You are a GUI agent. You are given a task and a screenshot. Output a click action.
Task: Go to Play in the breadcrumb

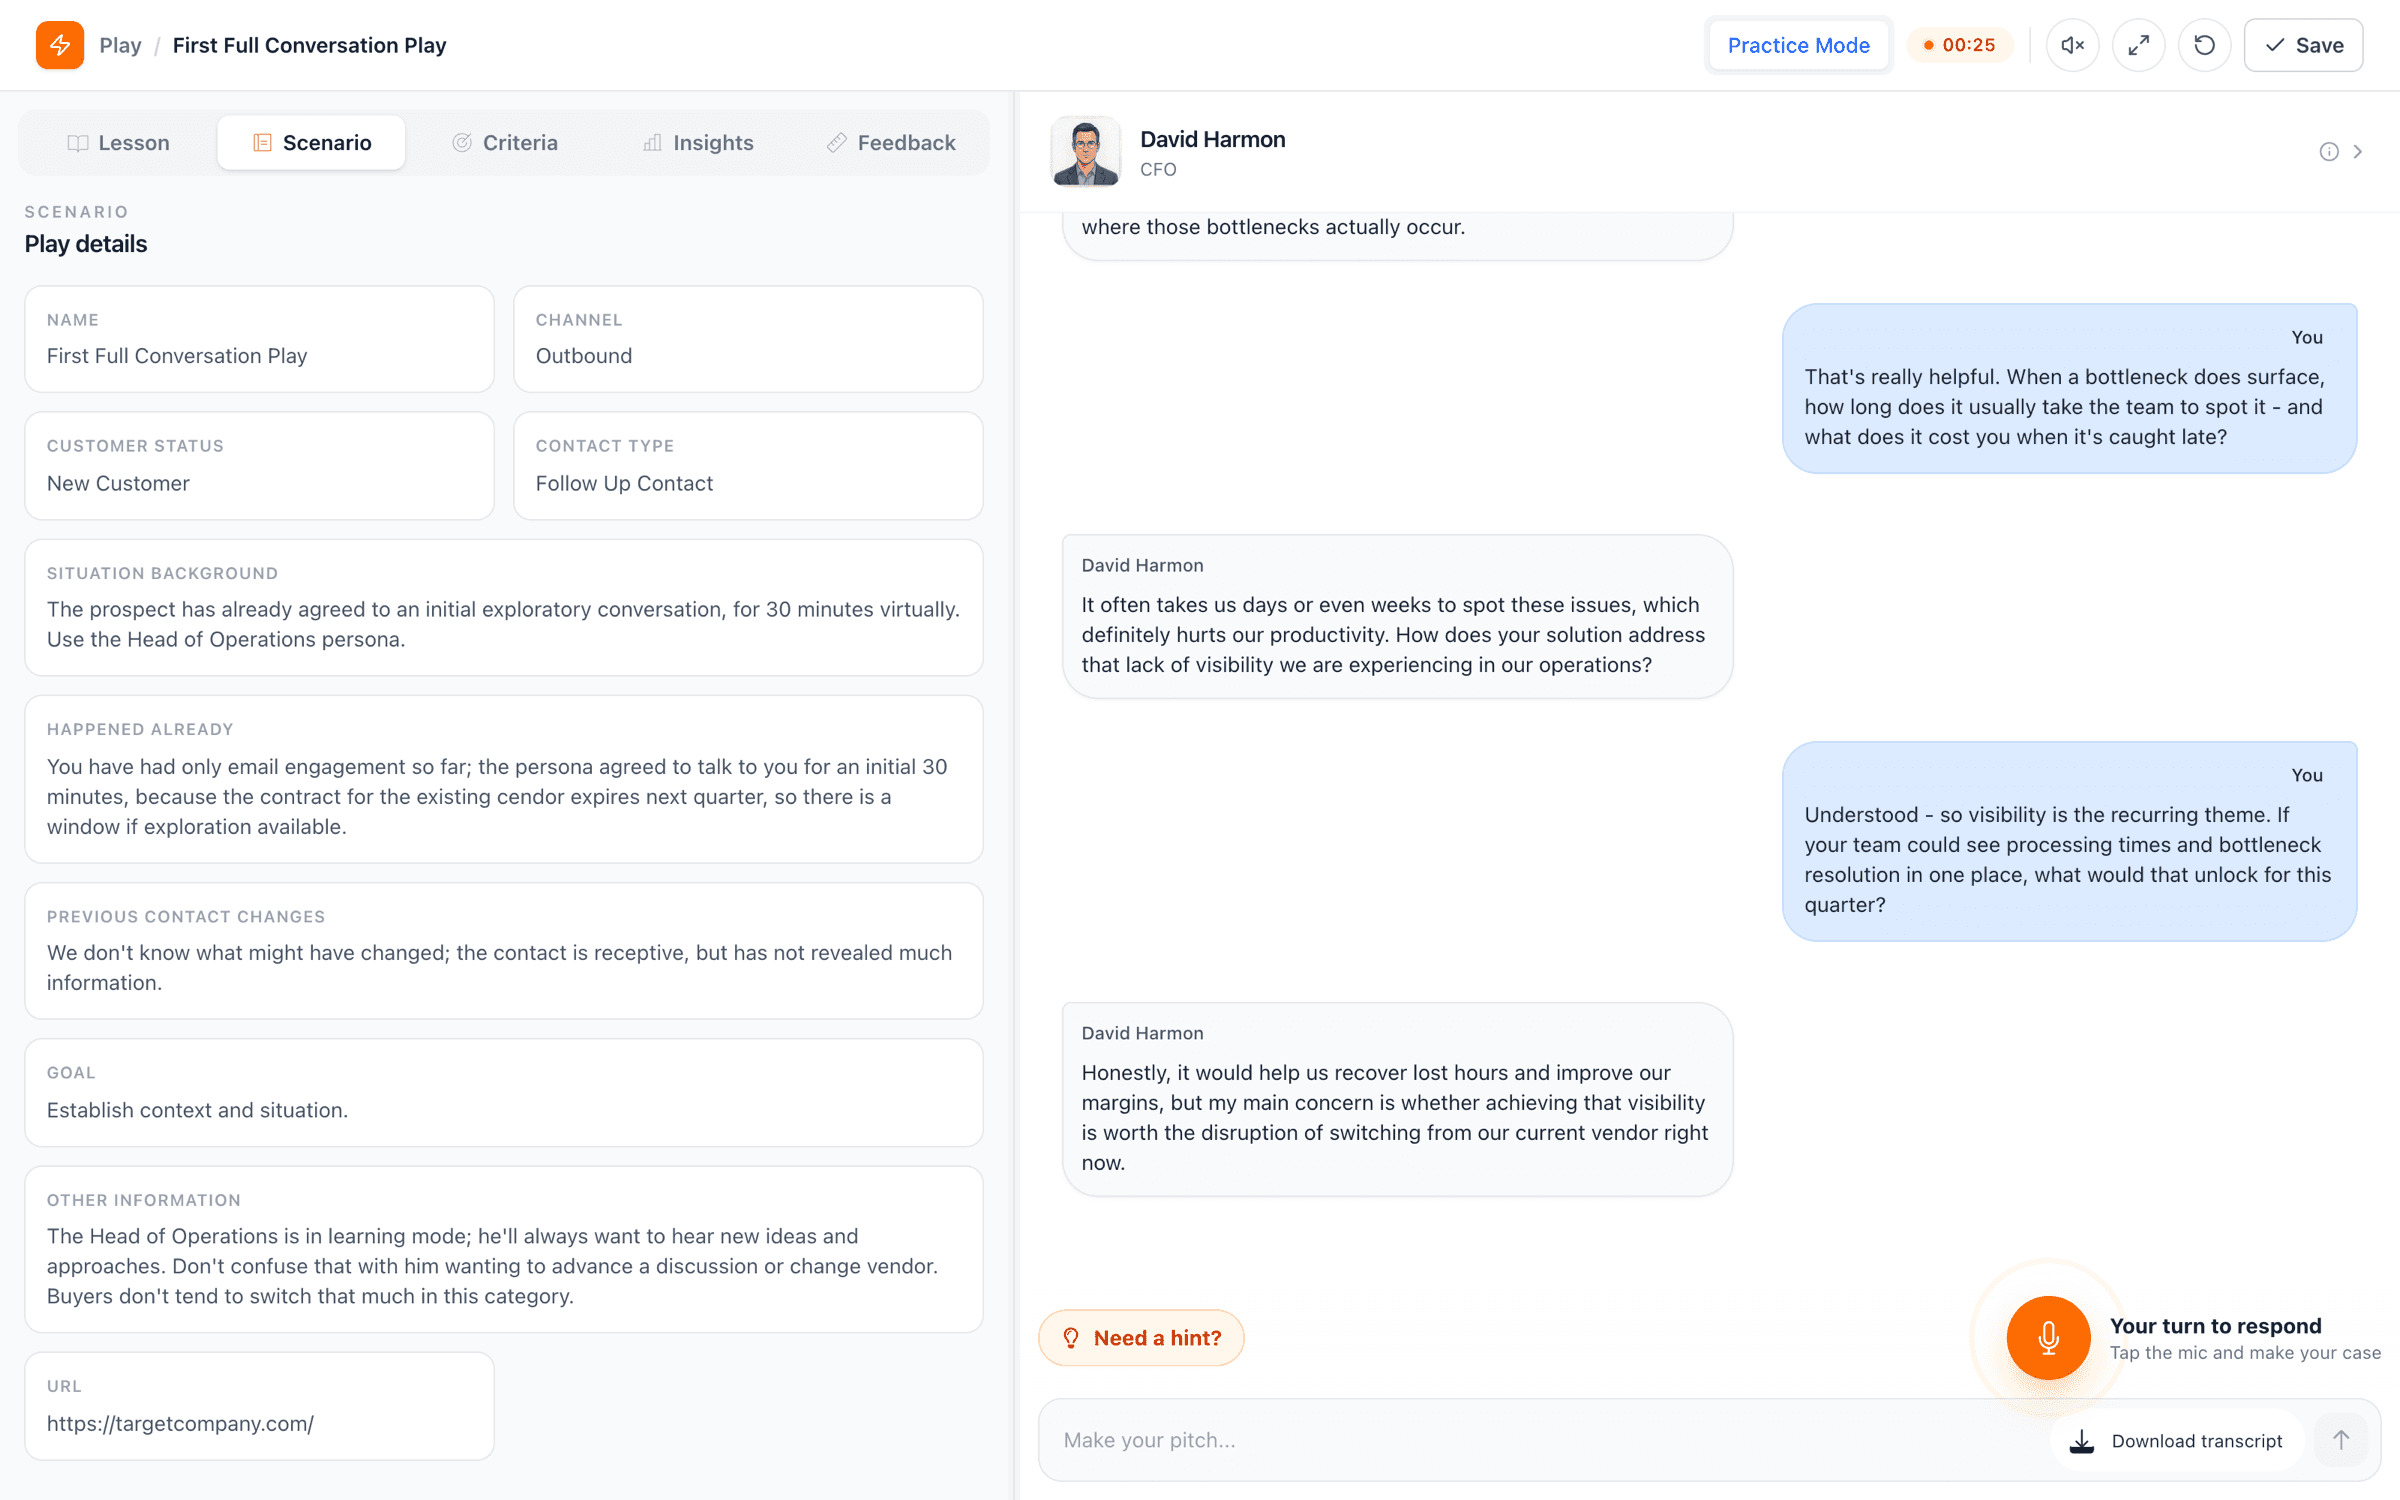pyautogui.click(x=120, y=45)
